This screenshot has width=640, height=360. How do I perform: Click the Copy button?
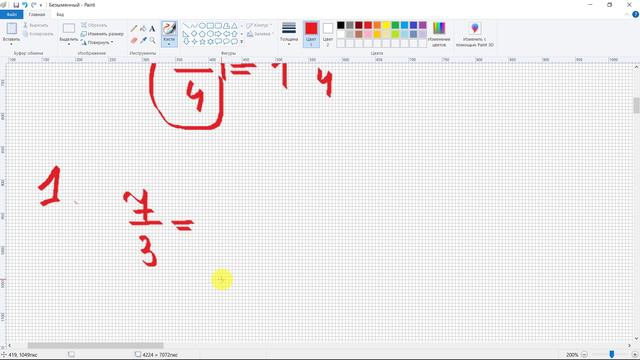(x=38, y=34)
